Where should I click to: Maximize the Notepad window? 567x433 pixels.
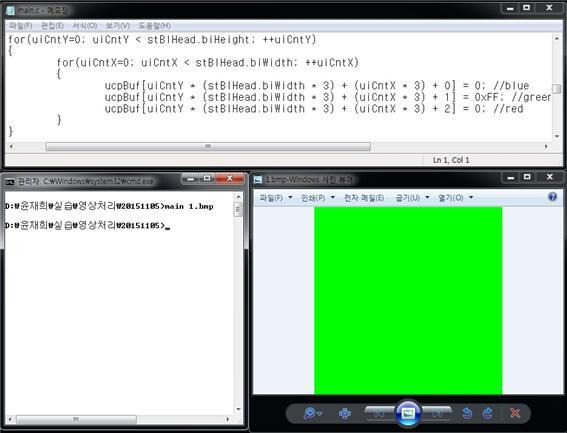(x=526, y=8)
